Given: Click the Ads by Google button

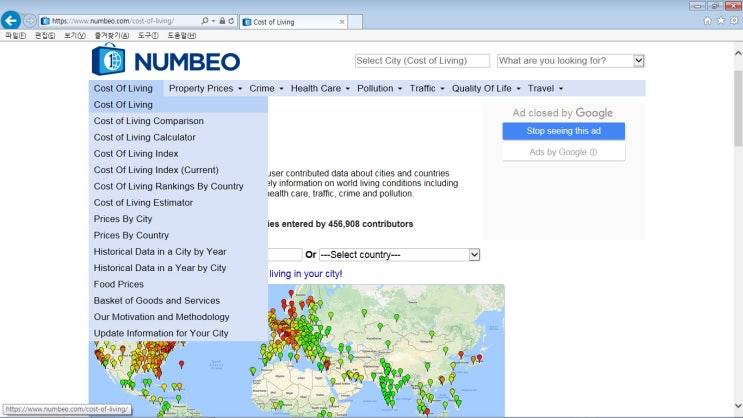Looking at the screenshot, I should coord(563,152).
